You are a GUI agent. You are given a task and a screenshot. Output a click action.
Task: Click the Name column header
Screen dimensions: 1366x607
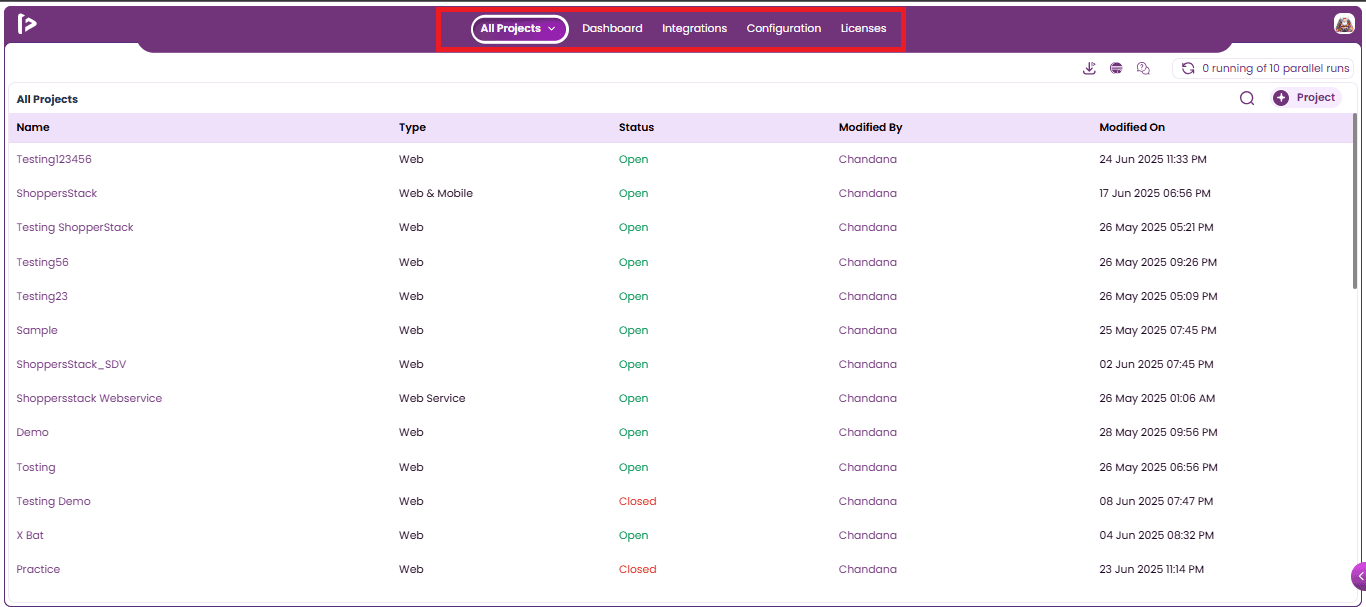pyautogui.click(x=33, y=127)
